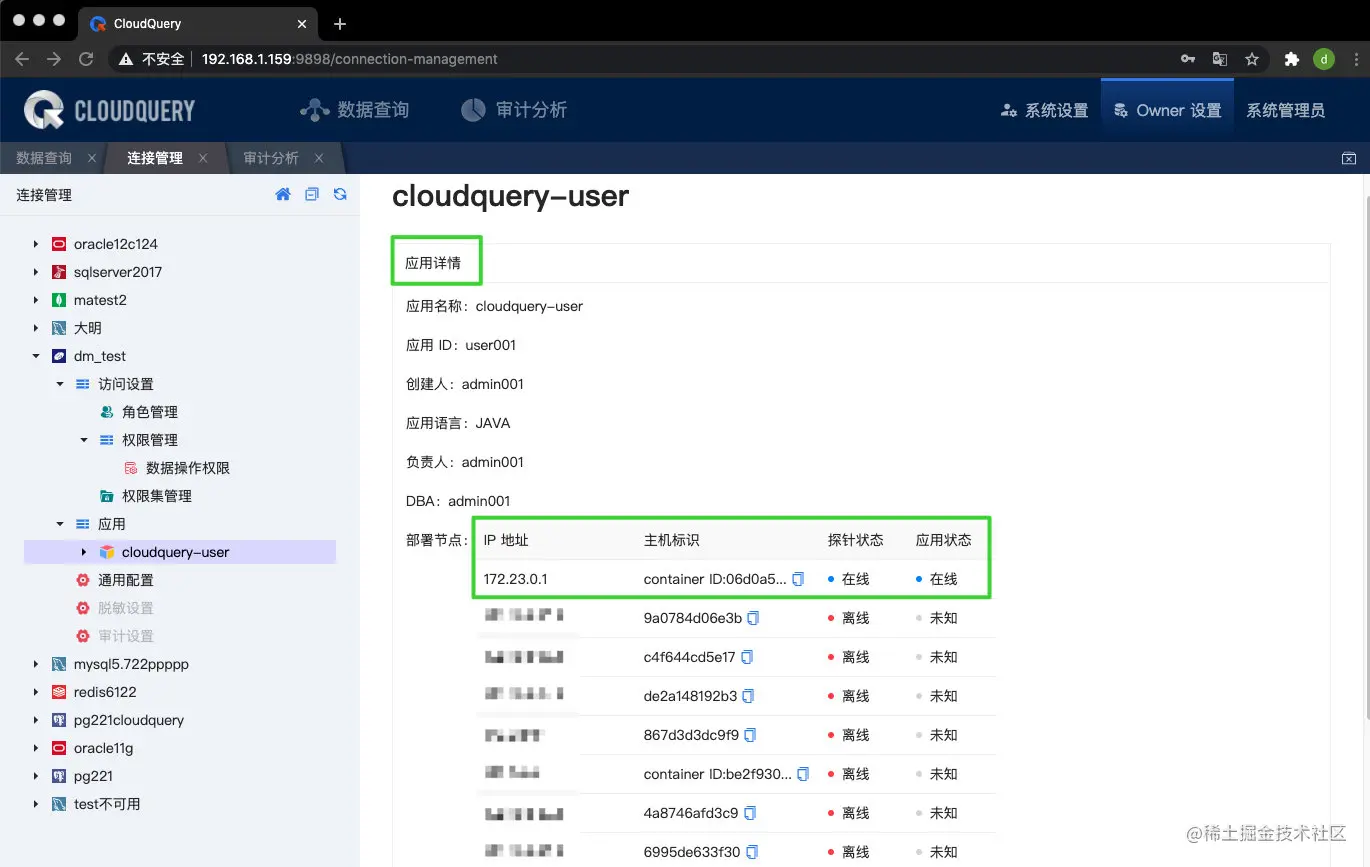Click the 探针状态 column header
Screen dimensions: 1370x867
856,540
